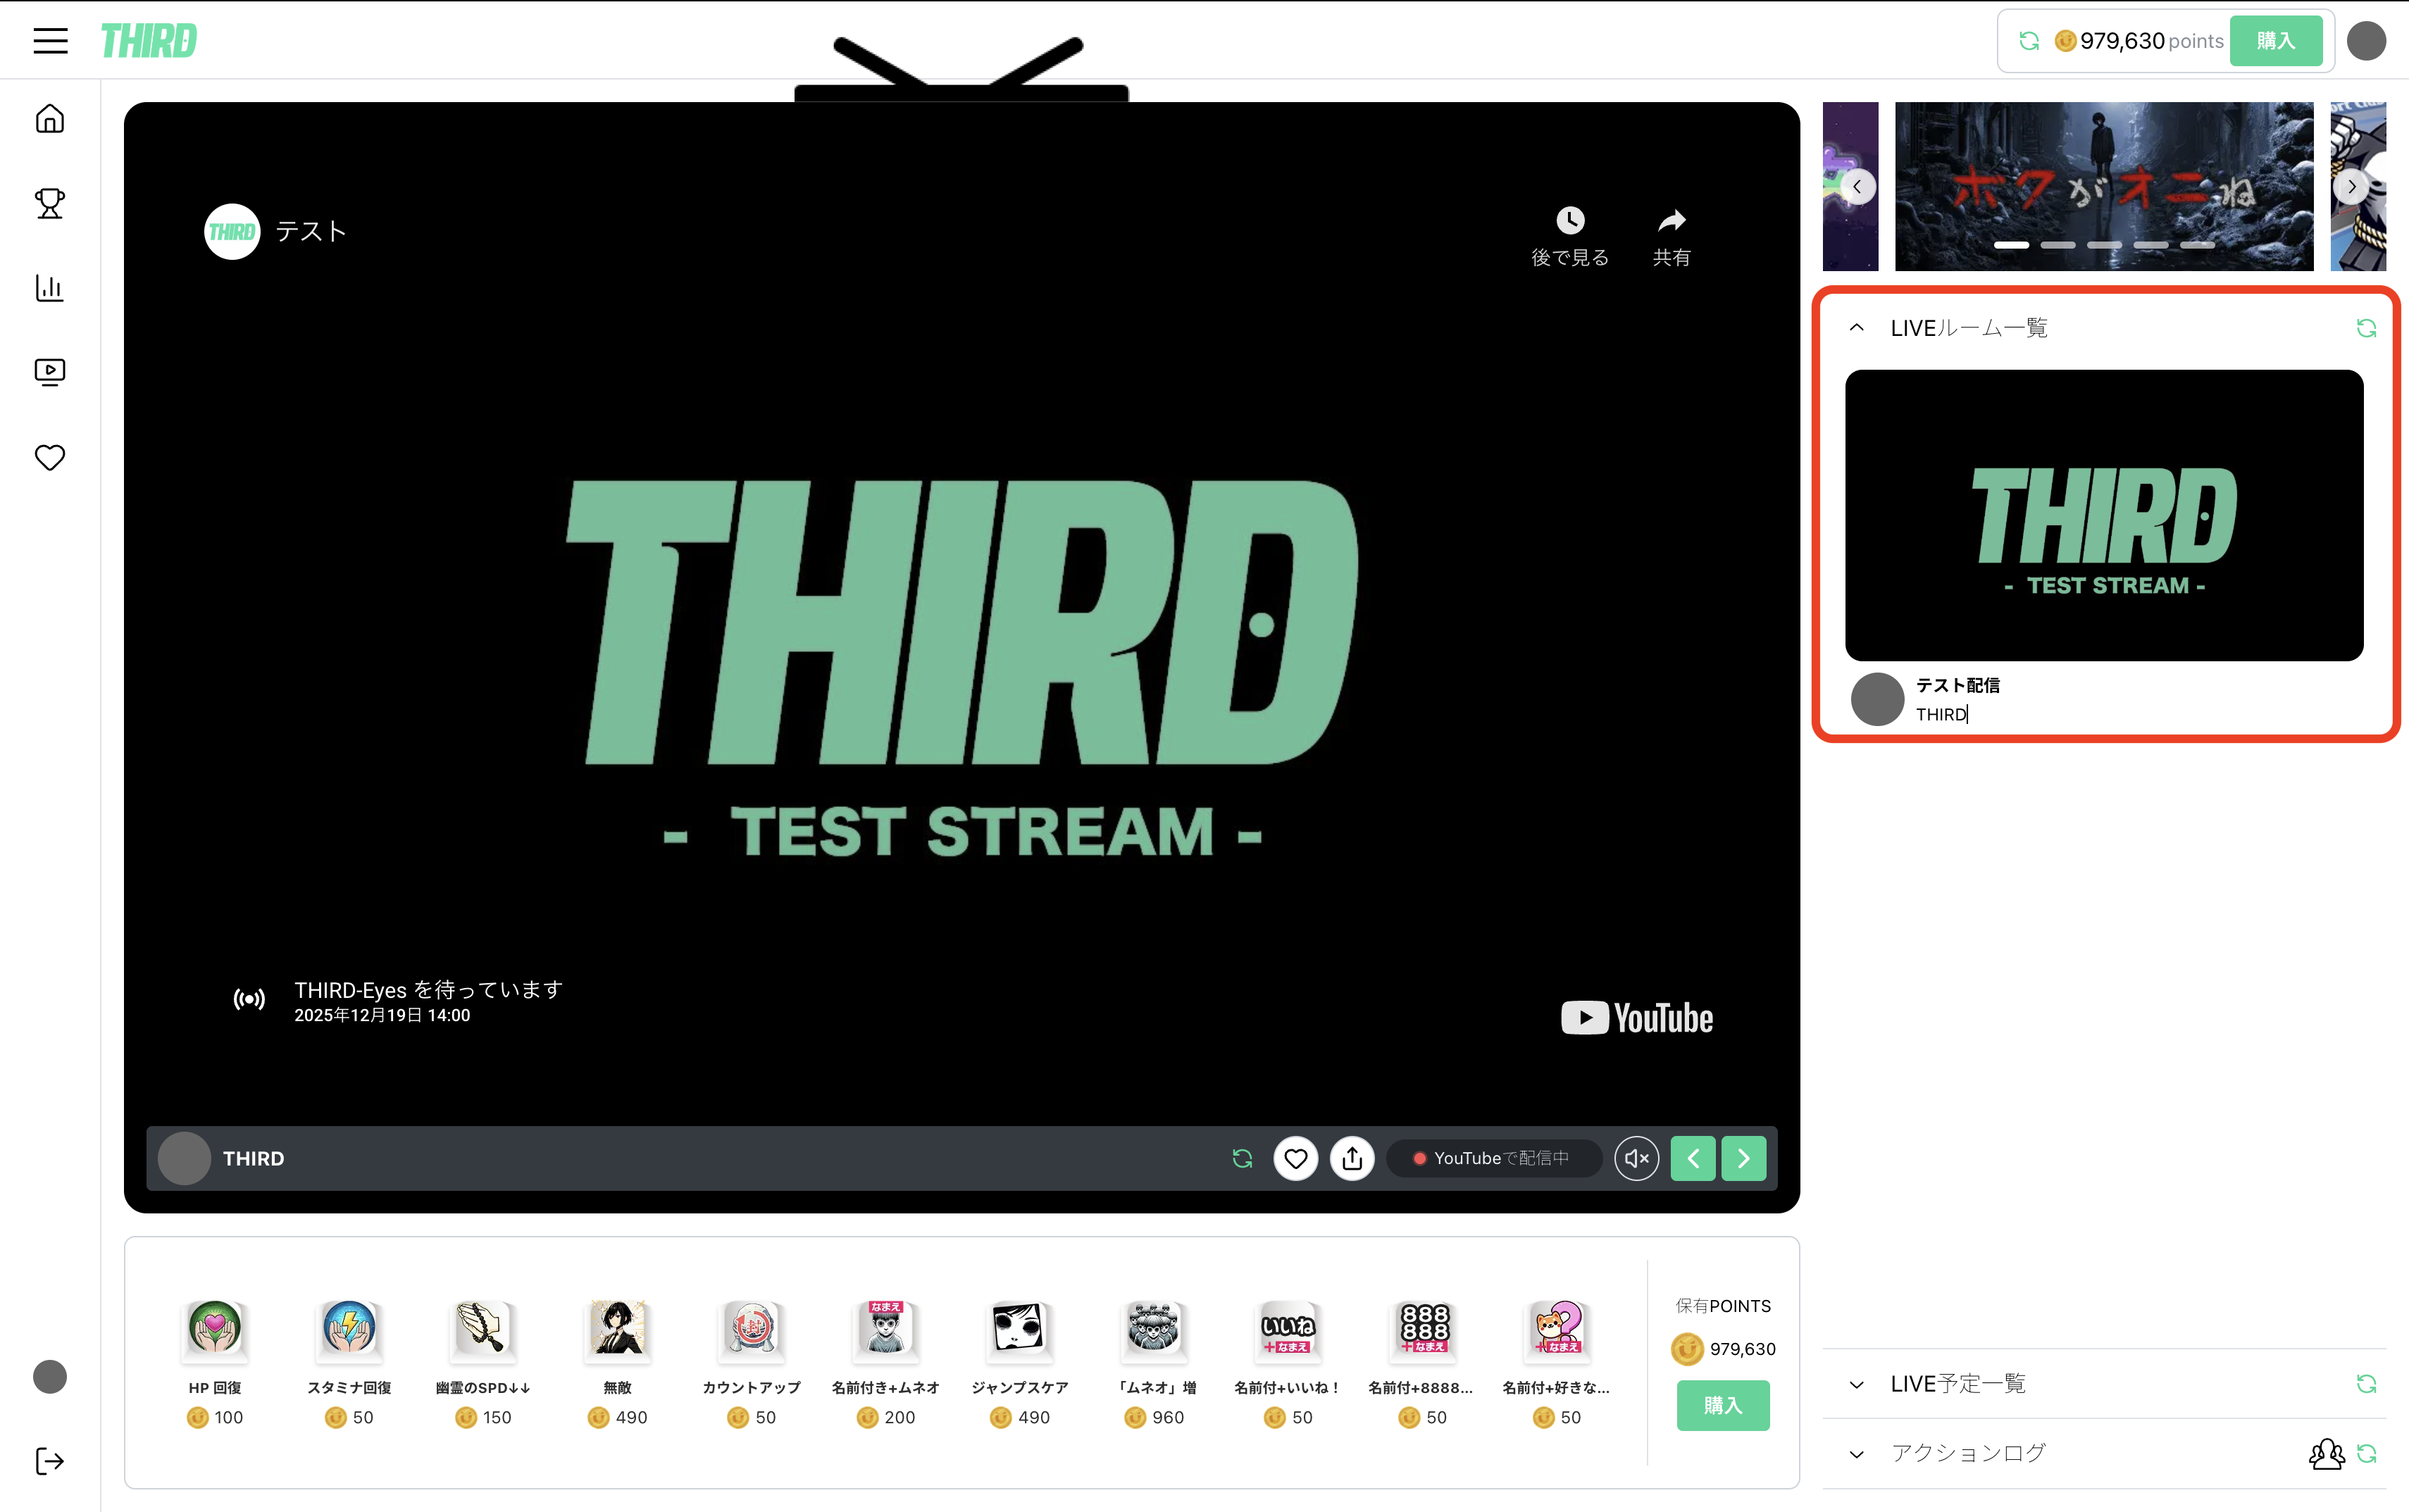Image resolution: width=2409 pixels, height=1512 pixels.
Task: Toggle favorite heart in player bar
Action: point(1295,1158)
